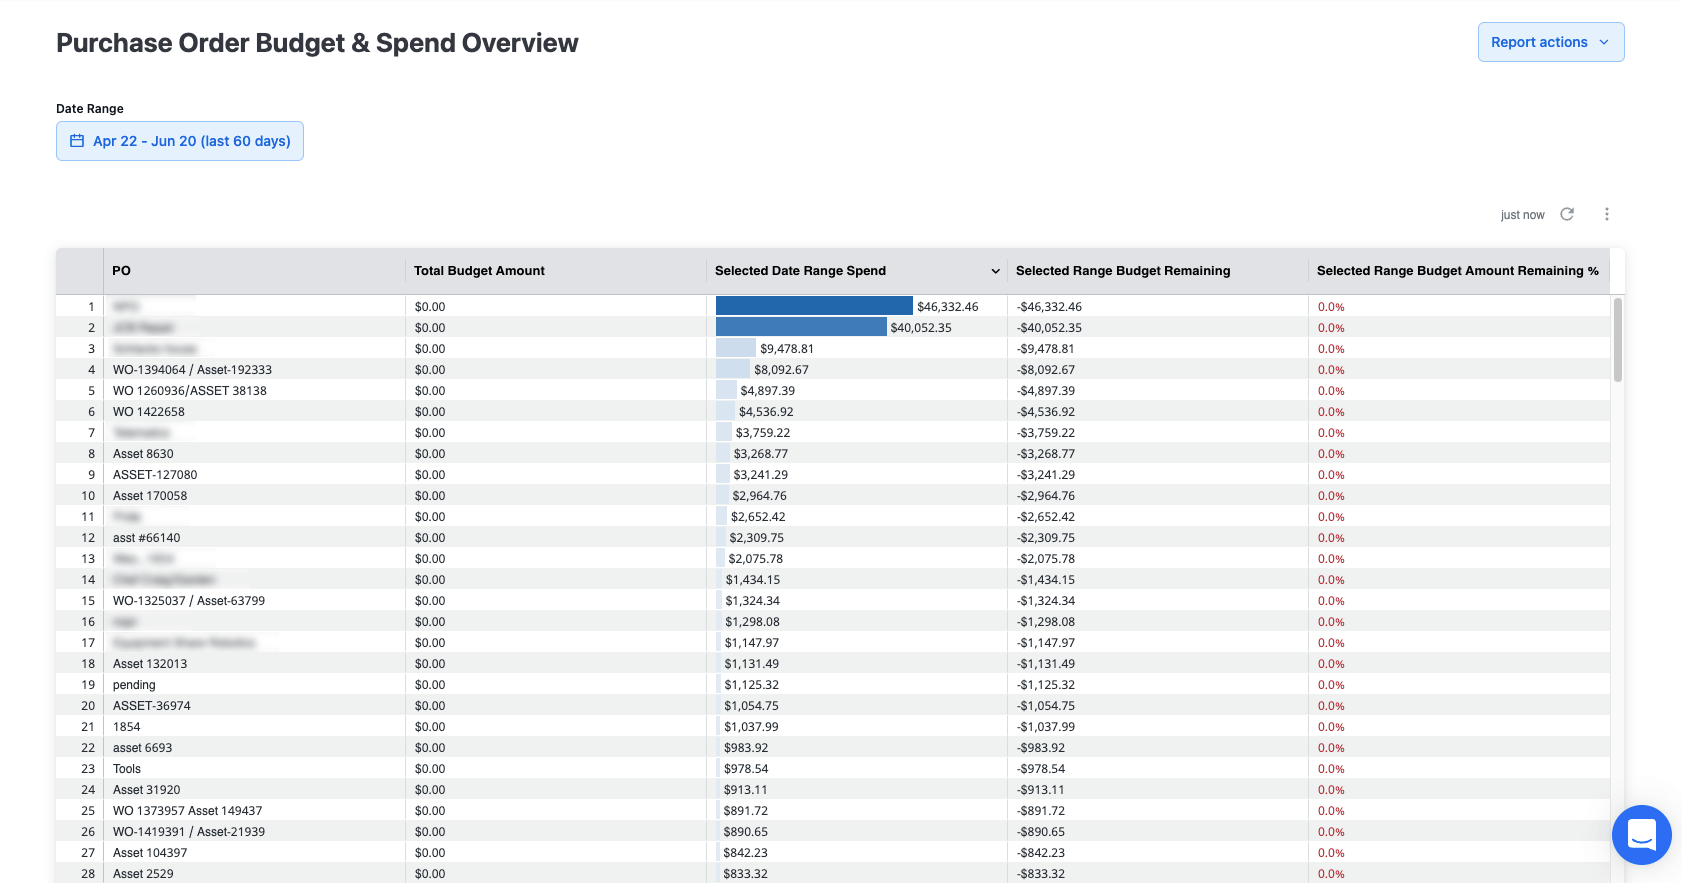
Task: Click budget remaining value -$40,052.35
Action: coord(1050,328)
